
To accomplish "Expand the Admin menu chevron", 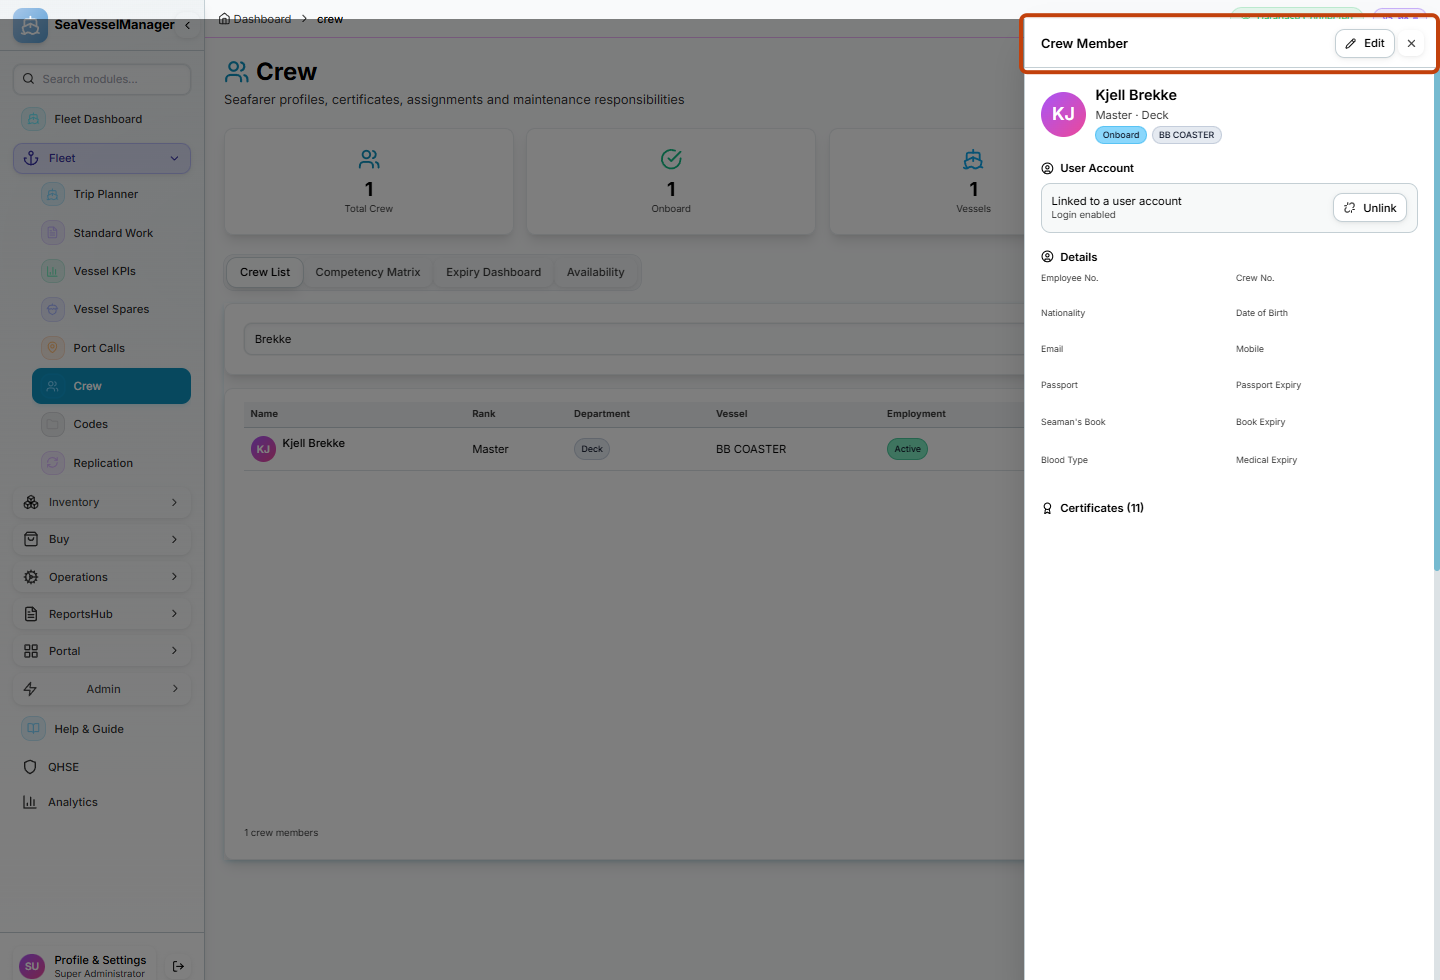I will point(175,689).
